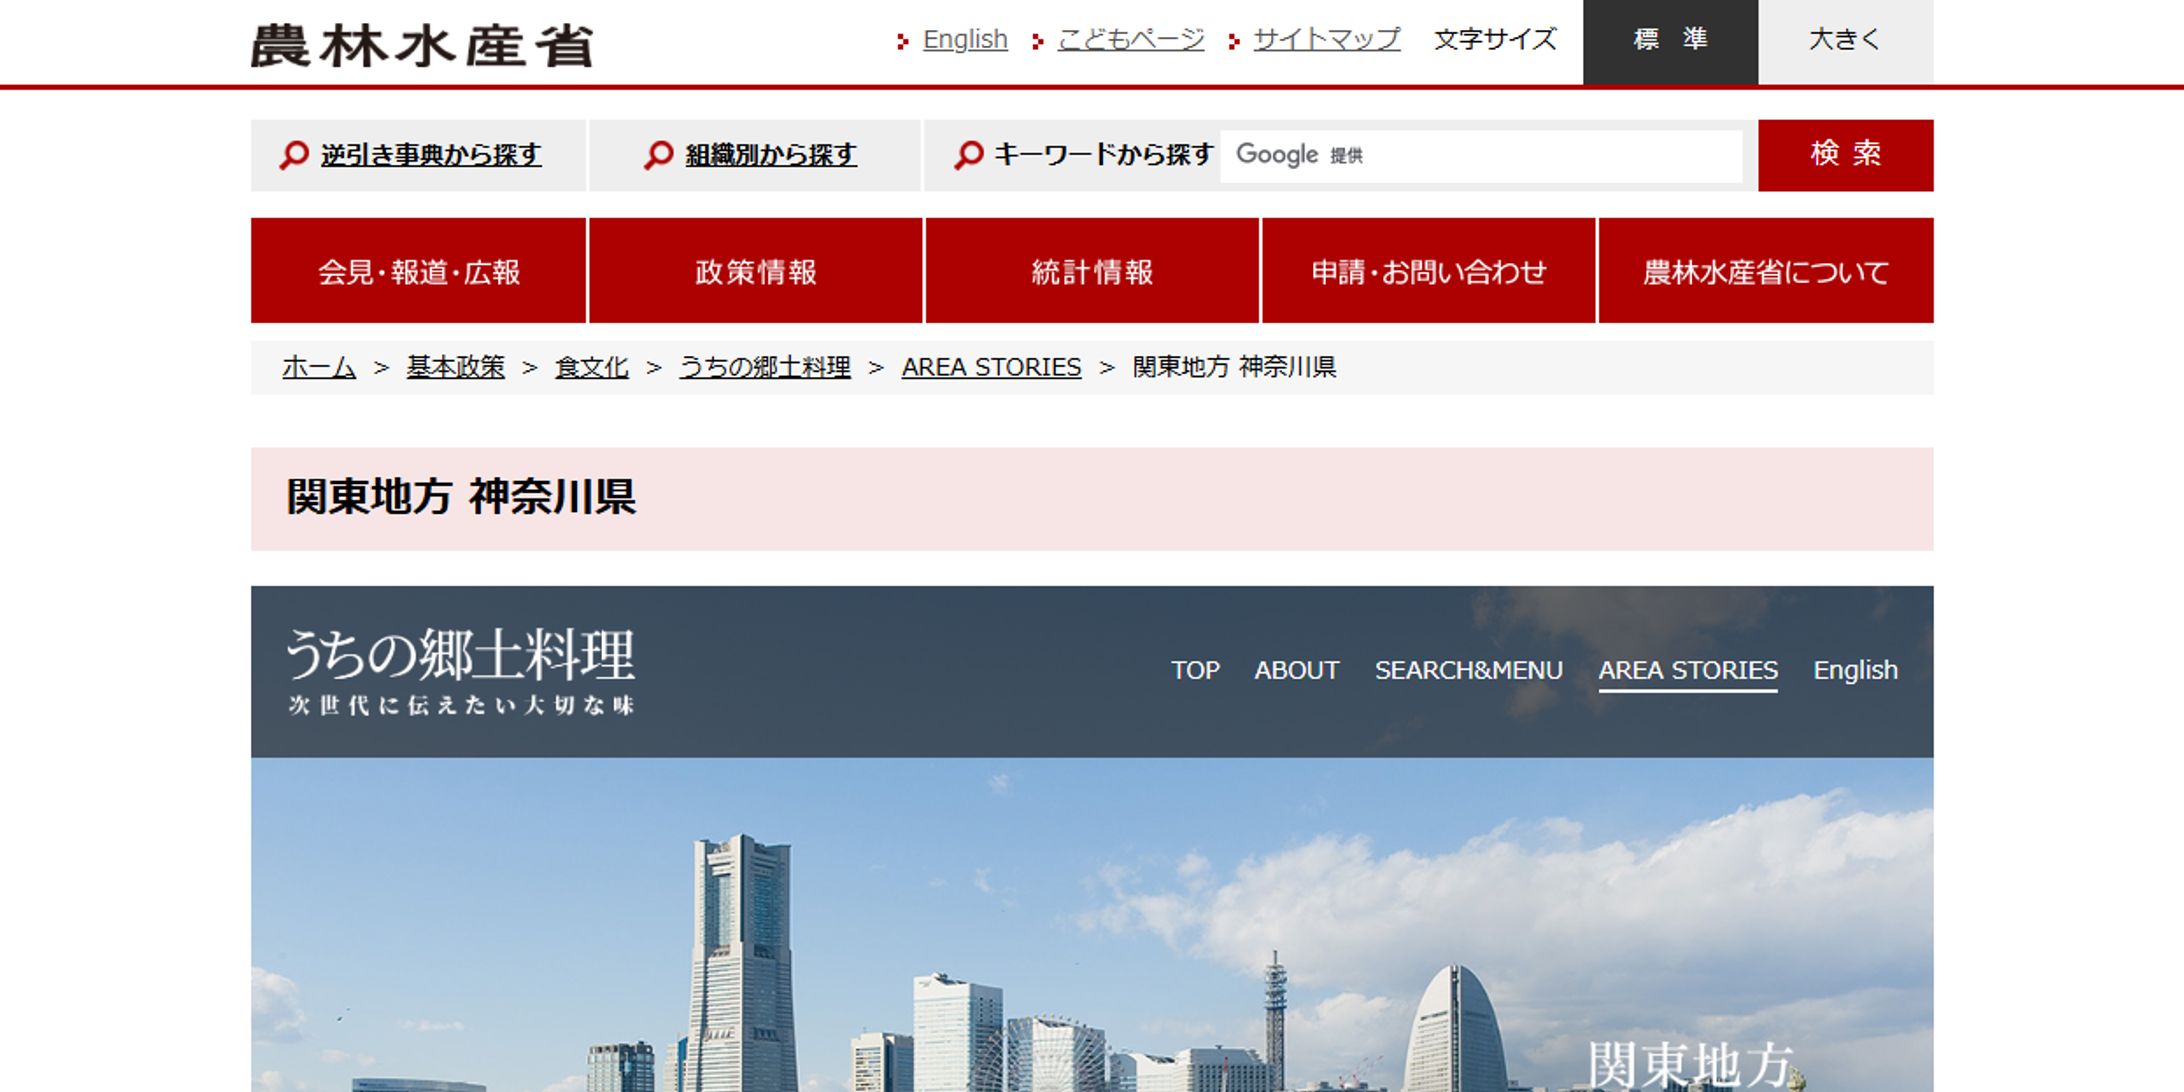Viewport: 2184px width, 1092px height.
Task: Switch text size to 大きく
Action: 1843,40
